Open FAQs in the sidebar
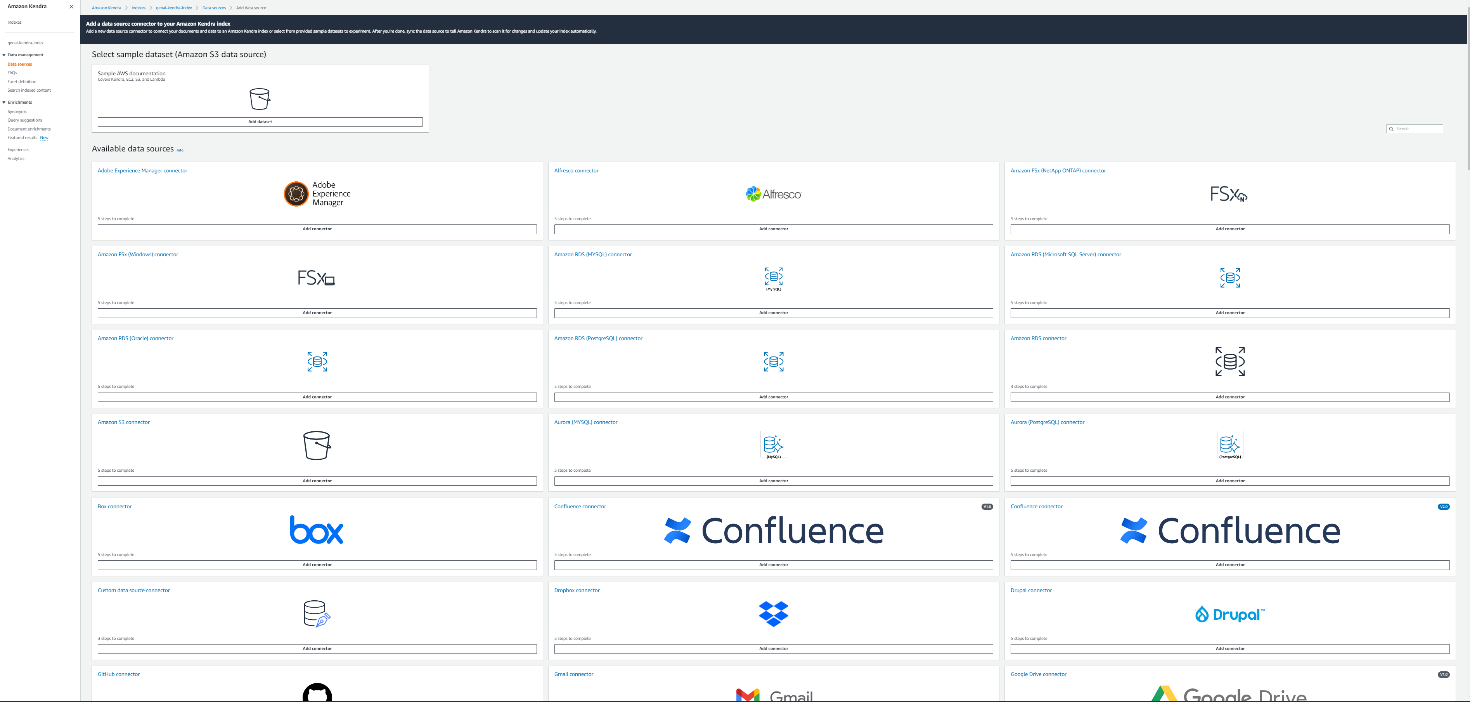 tap(12, 72)
